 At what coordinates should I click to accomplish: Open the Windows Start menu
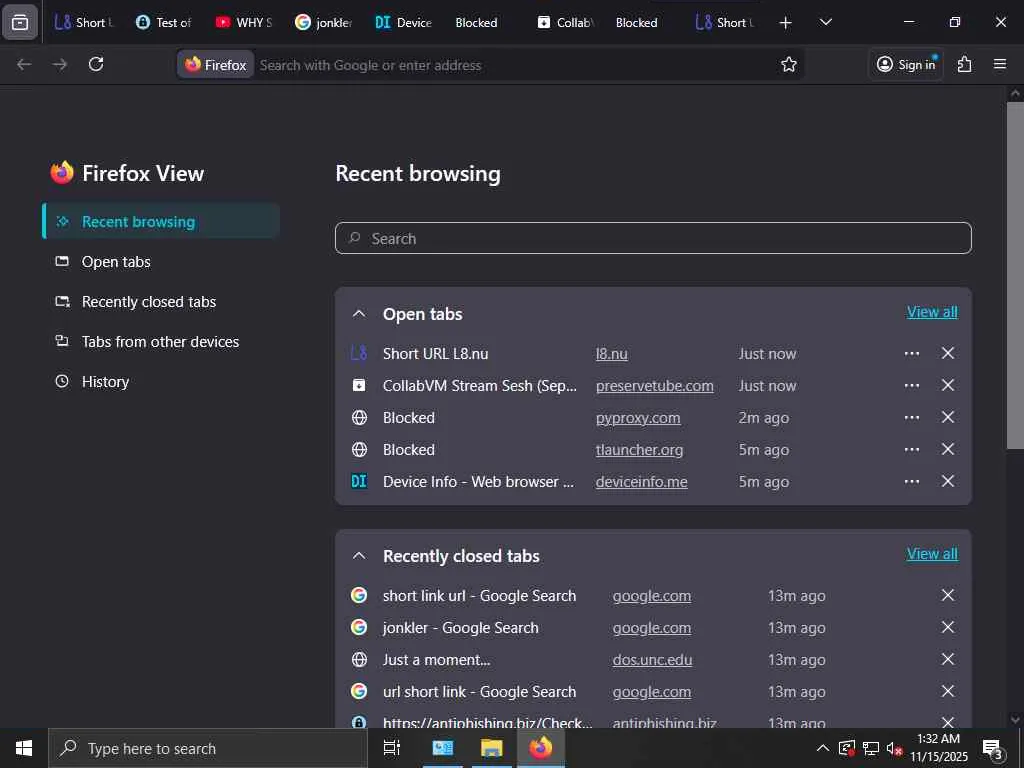click(x=24, y=748)
